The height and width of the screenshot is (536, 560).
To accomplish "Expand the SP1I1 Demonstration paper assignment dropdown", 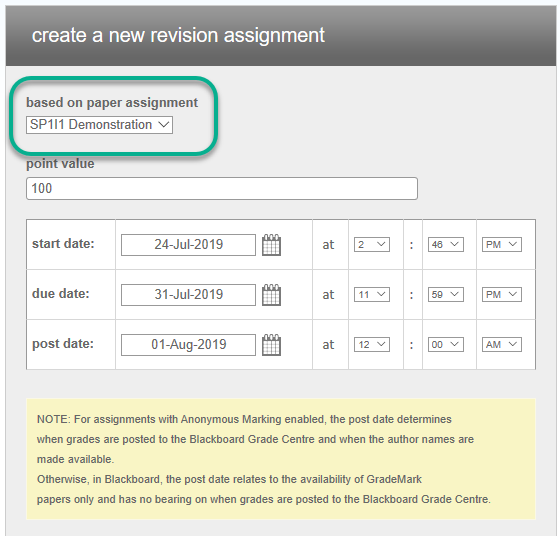I will 99,125.
